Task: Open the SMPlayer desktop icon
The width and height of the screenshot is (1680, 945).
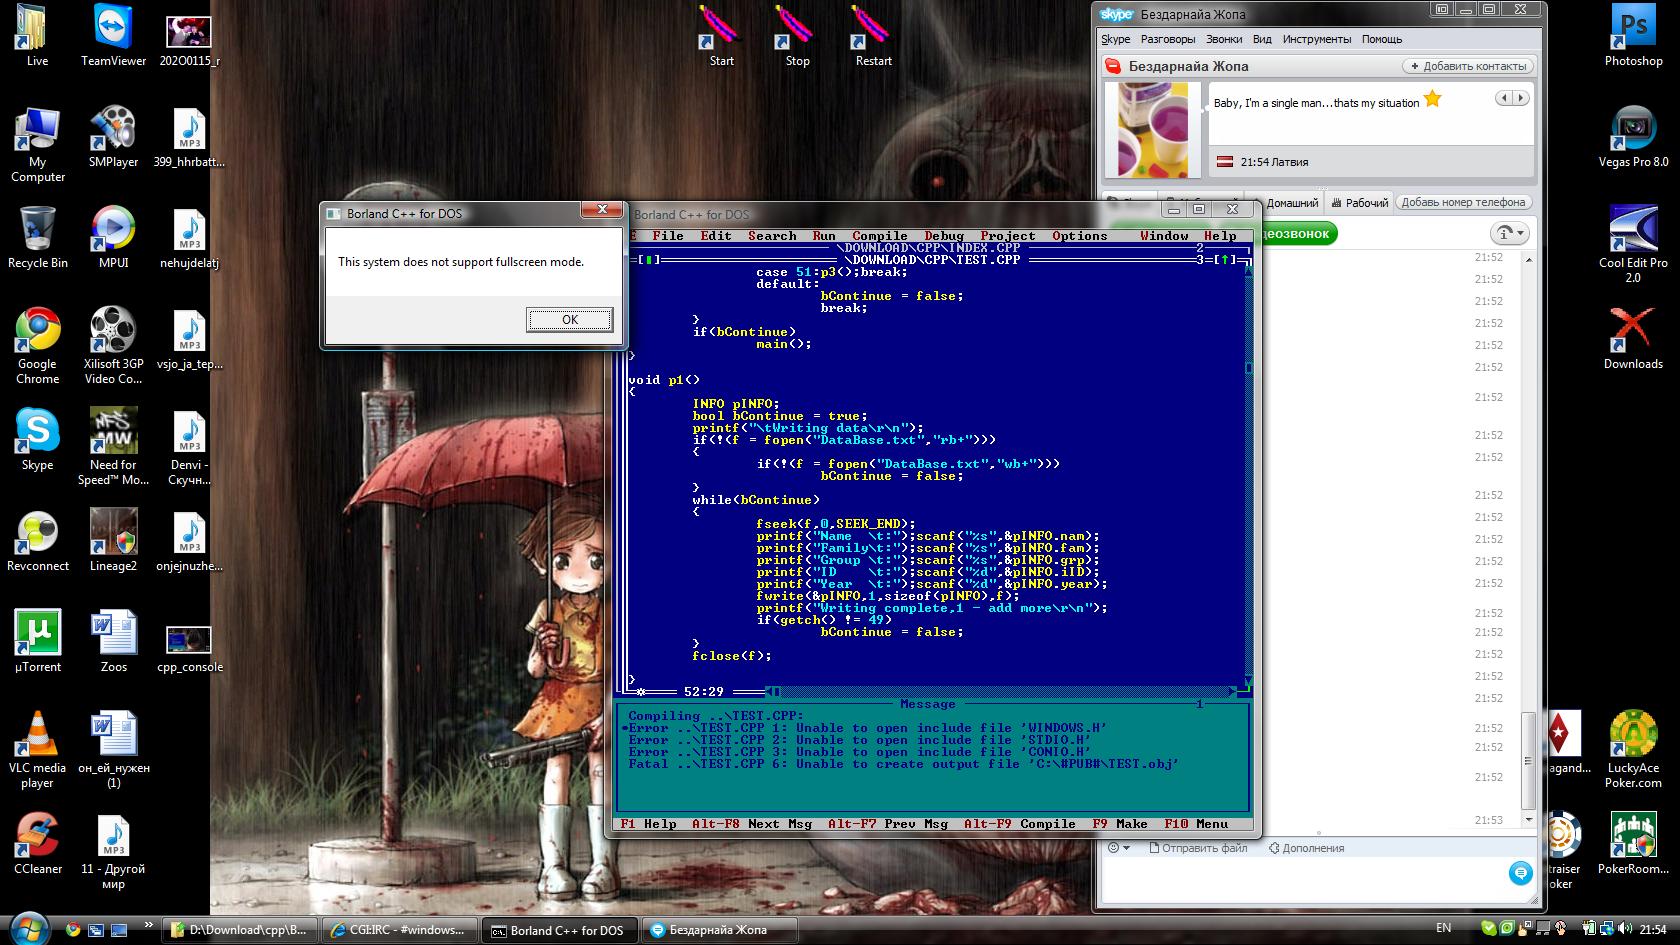Action: (x=114, y=137)
